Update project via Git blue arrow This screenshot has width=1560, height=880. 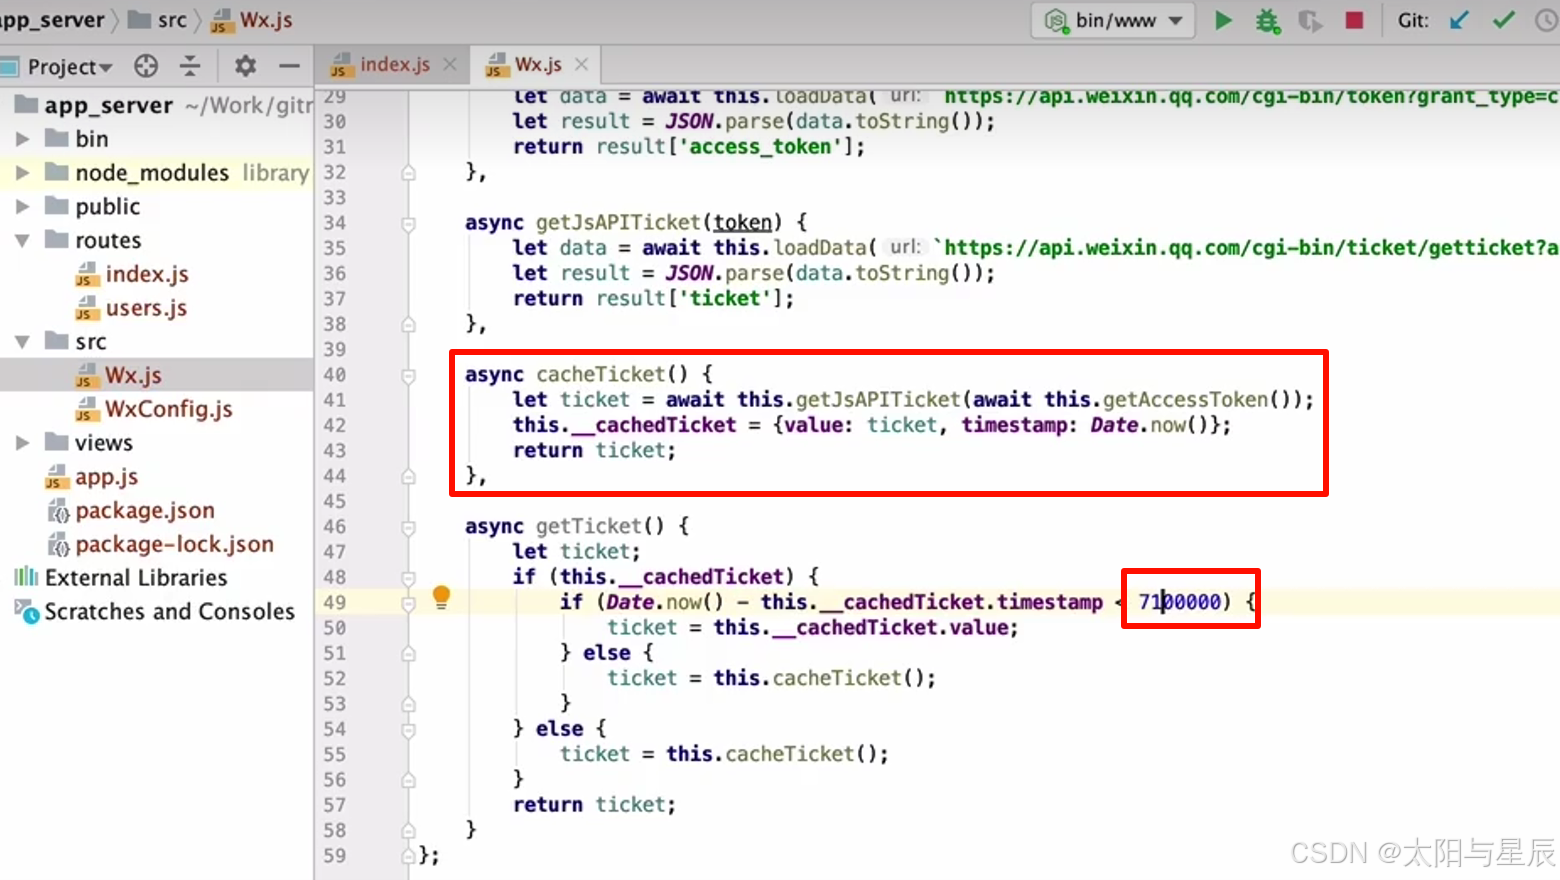click(x=1459, y=20)
